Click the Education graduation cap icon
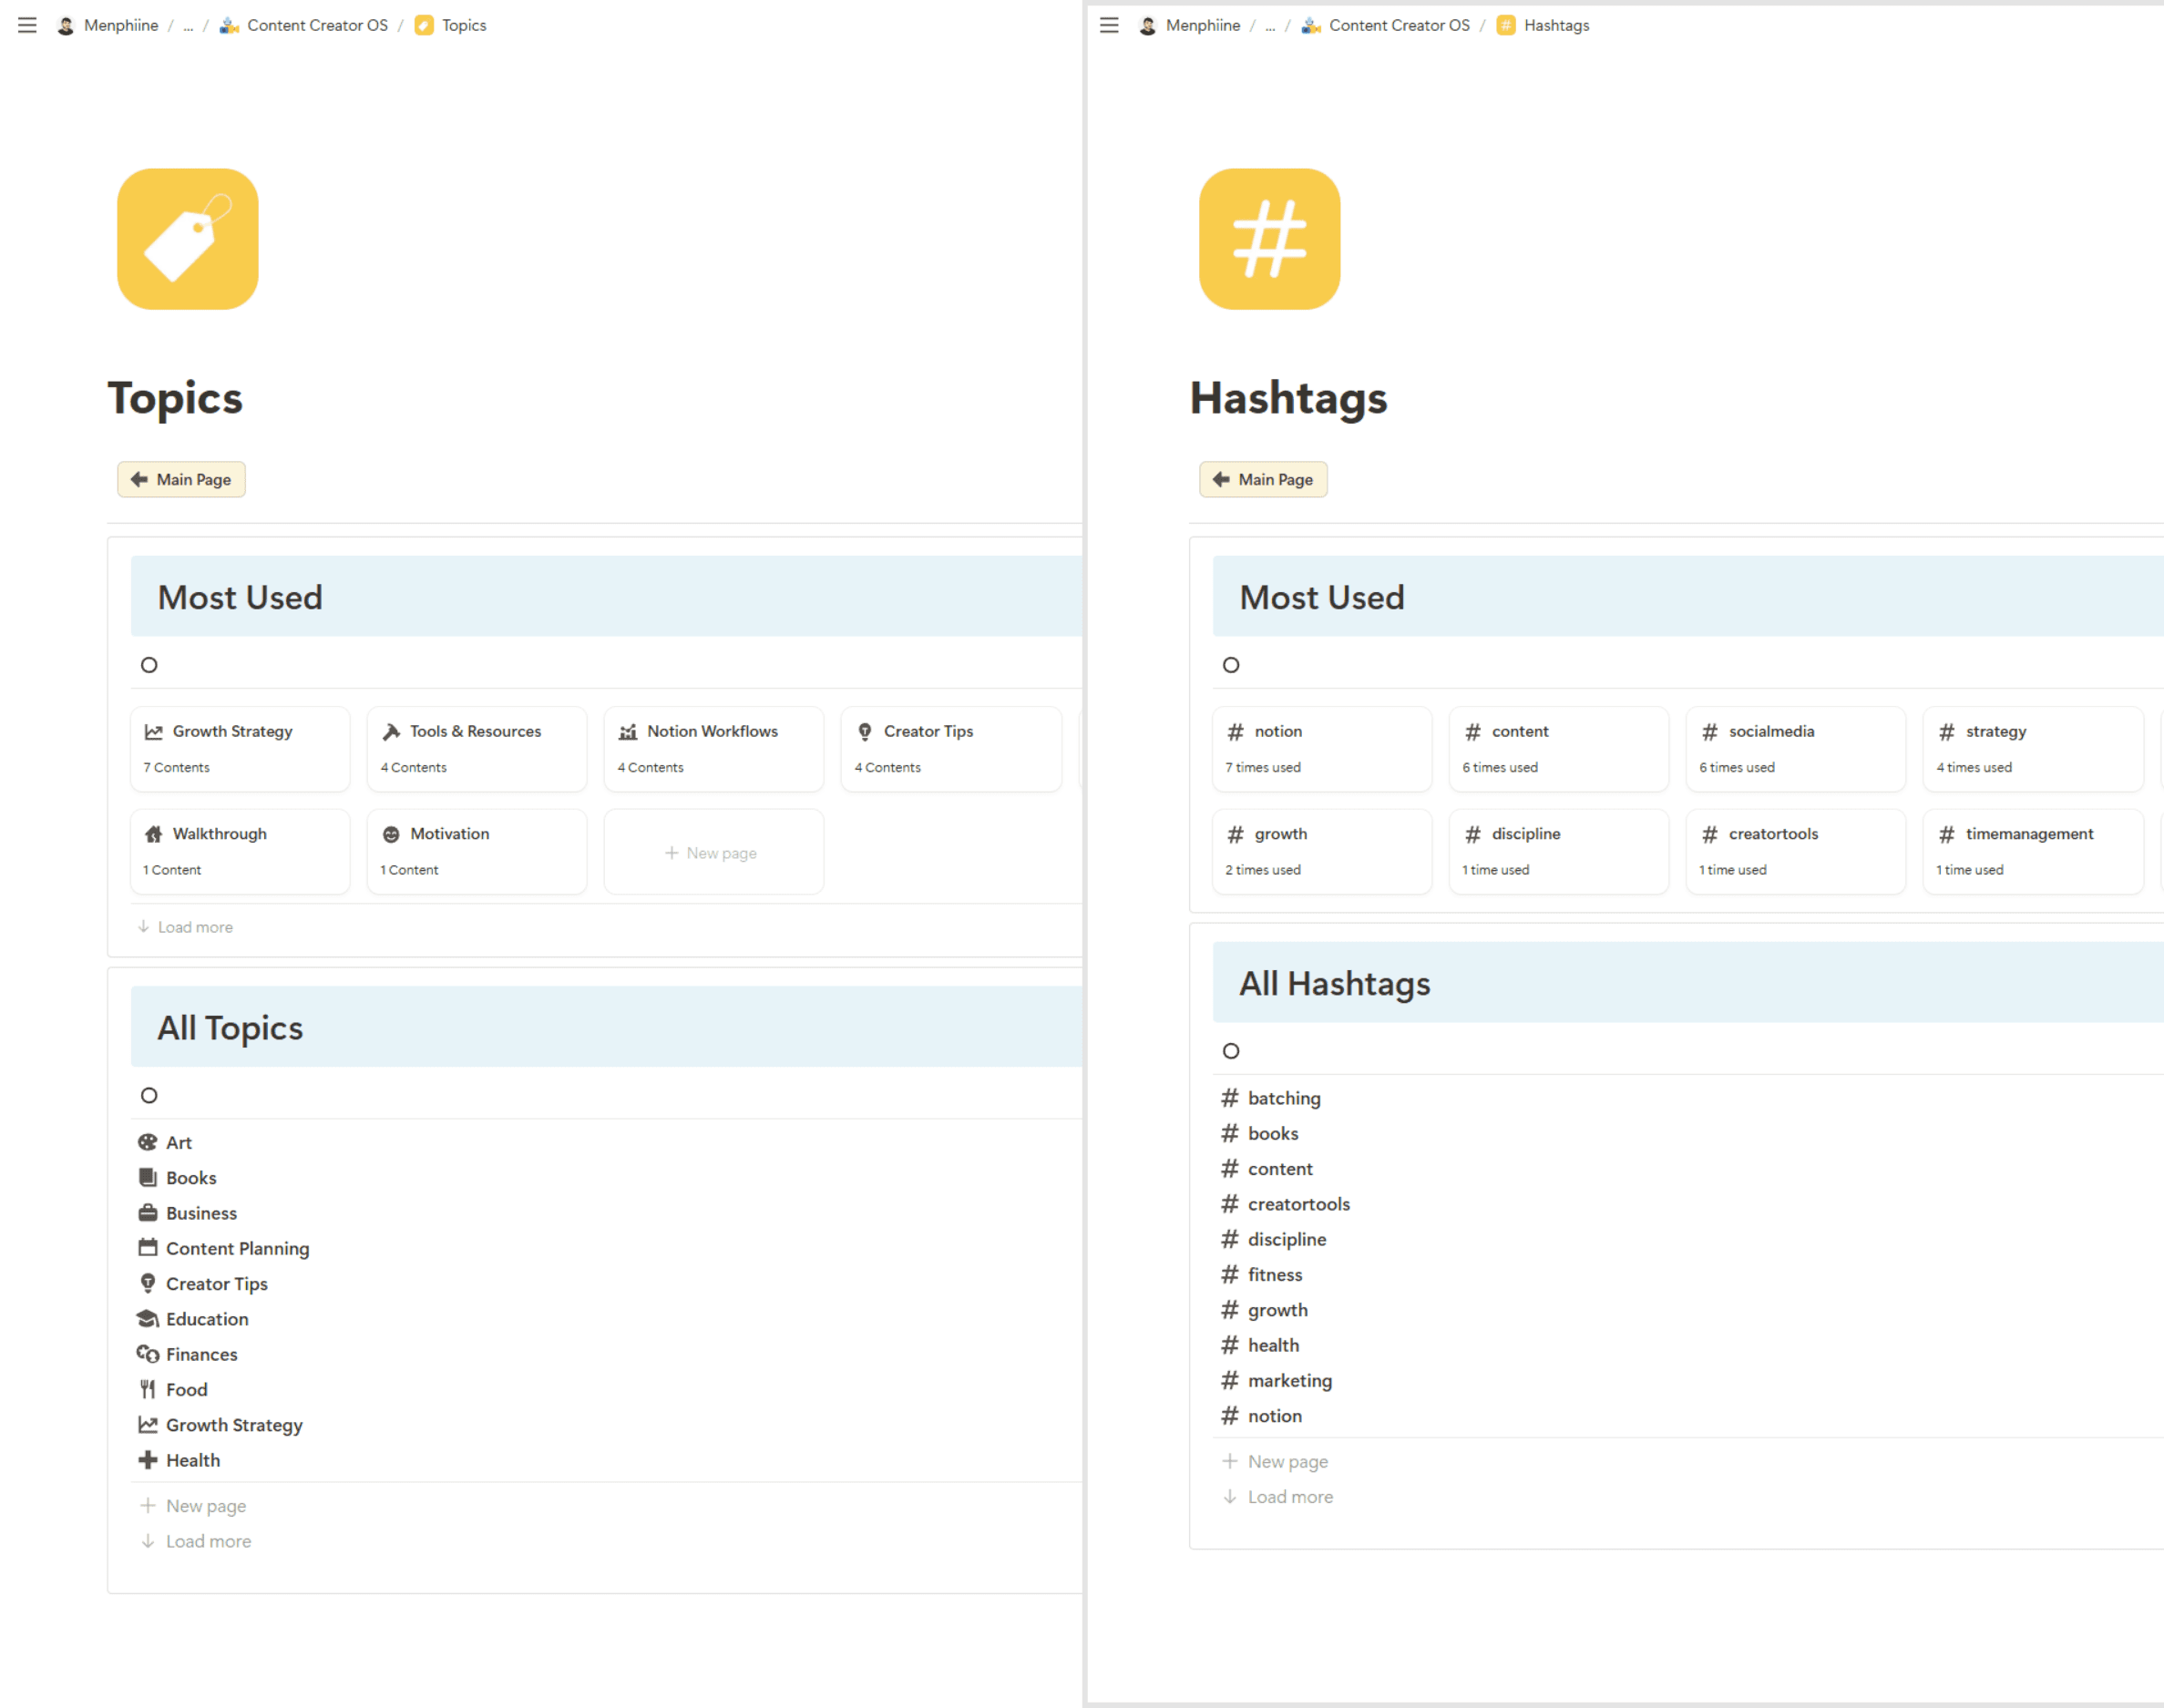 tap(148, 1319)
